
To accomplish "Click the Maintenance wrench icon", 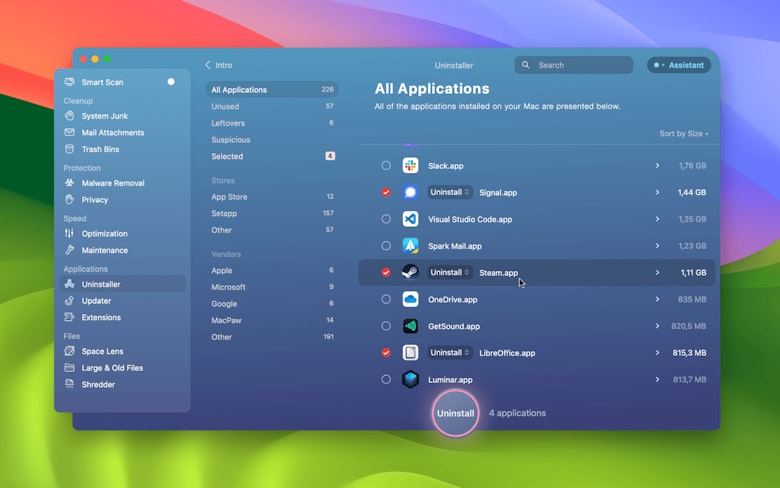I will tap(70, 250).
